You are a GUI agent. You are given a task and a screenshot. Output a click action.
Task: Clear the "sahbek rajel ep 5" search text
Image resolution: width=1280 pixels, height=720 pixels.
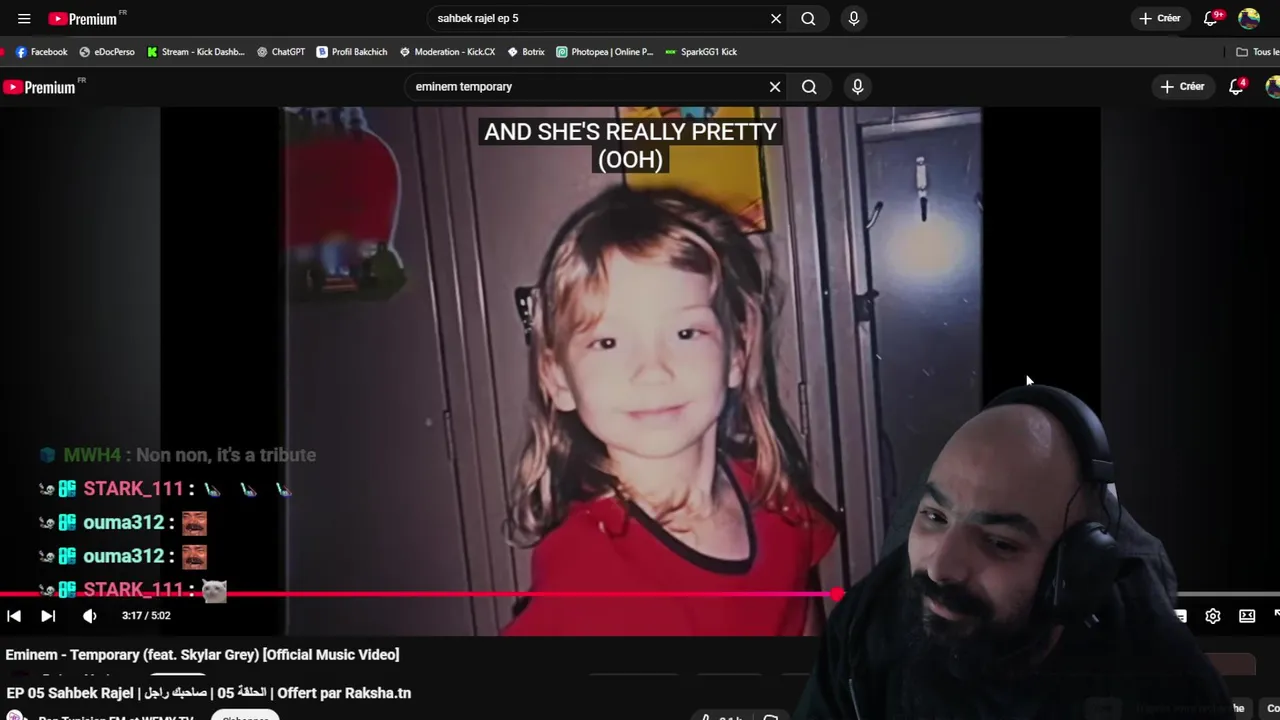(775, 18)
